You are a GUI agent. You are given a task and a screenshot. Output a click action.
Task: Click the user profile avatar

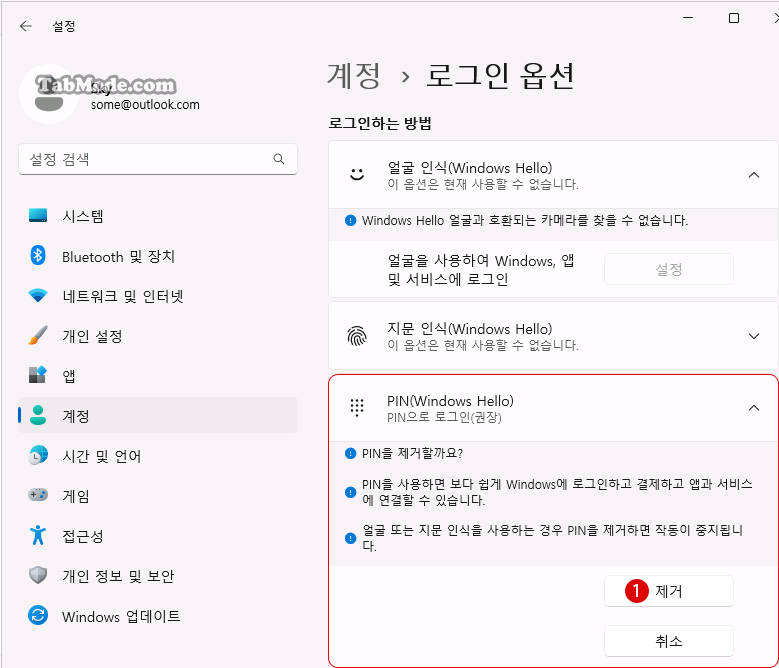[x=49, y=94]
